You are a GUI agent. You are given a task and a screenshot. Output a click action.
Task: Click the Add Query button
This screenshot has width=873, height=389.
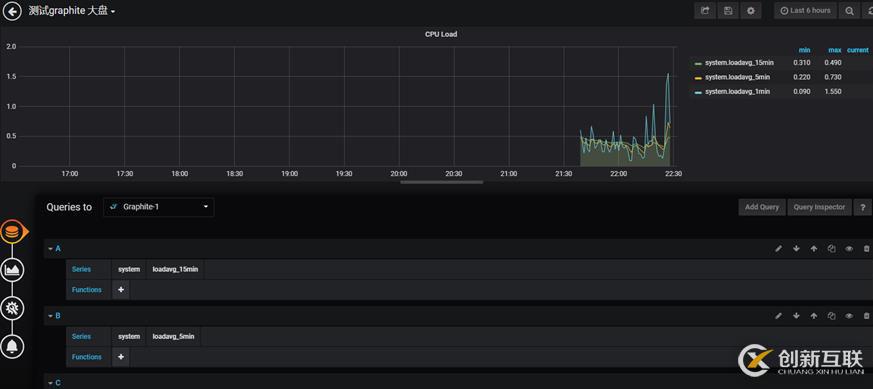click(x=762, y=207)
